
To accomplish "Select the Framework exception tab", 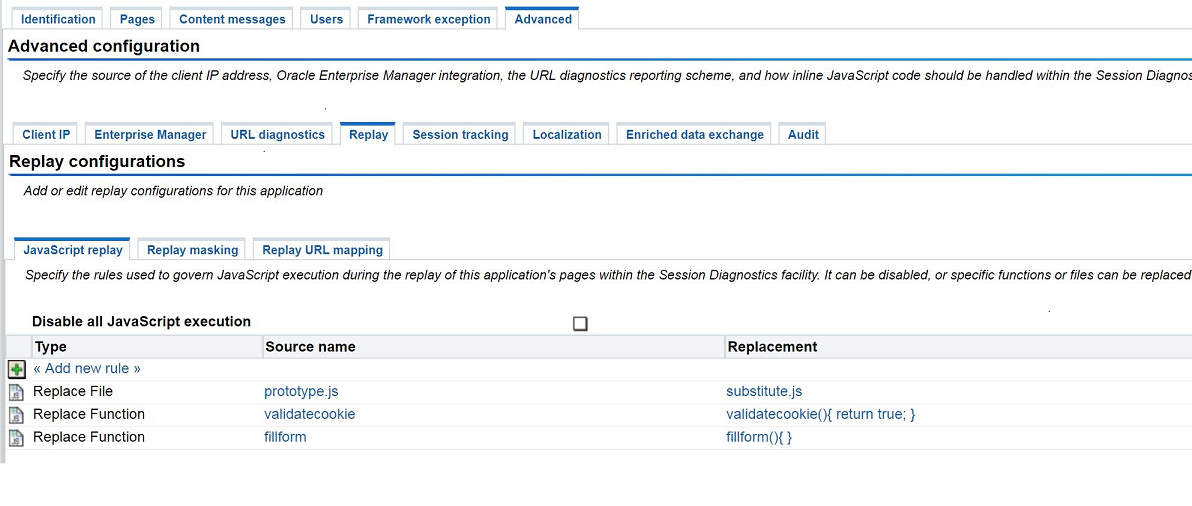I will pos(429,19).
